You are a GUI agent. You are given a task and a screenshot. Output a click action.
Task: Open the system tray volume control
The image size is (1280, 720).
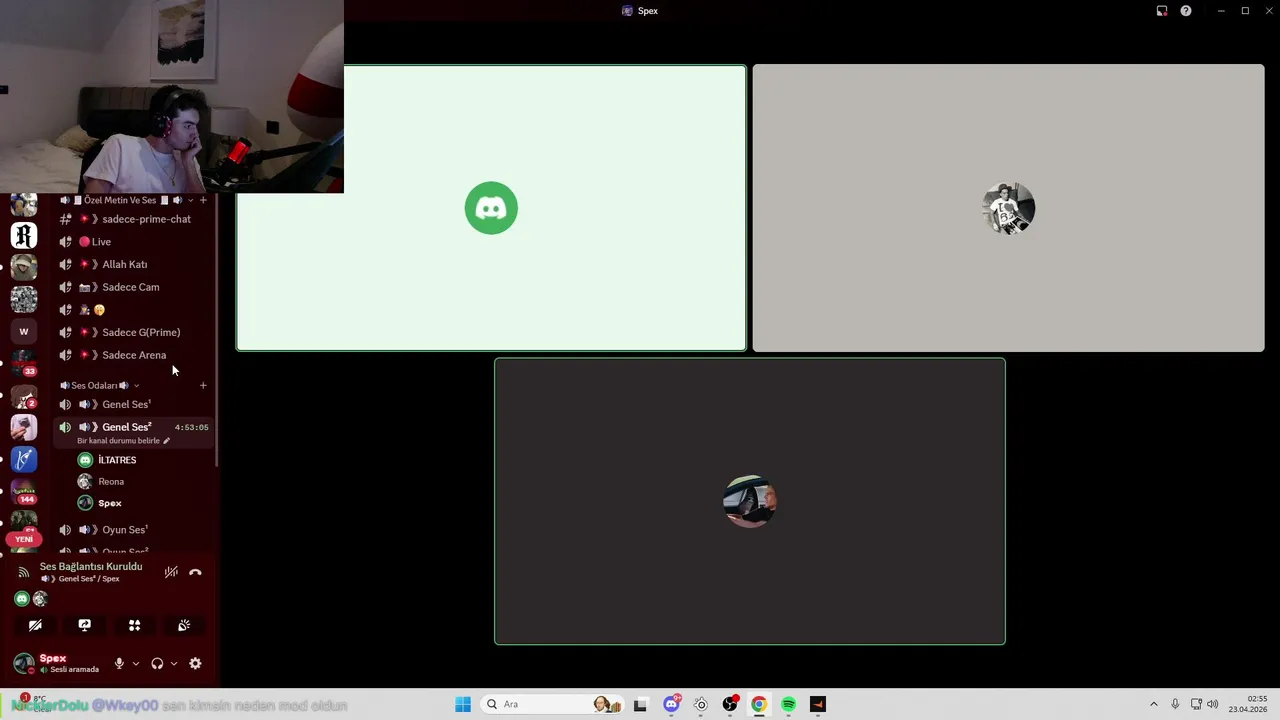click(1212, 704)
